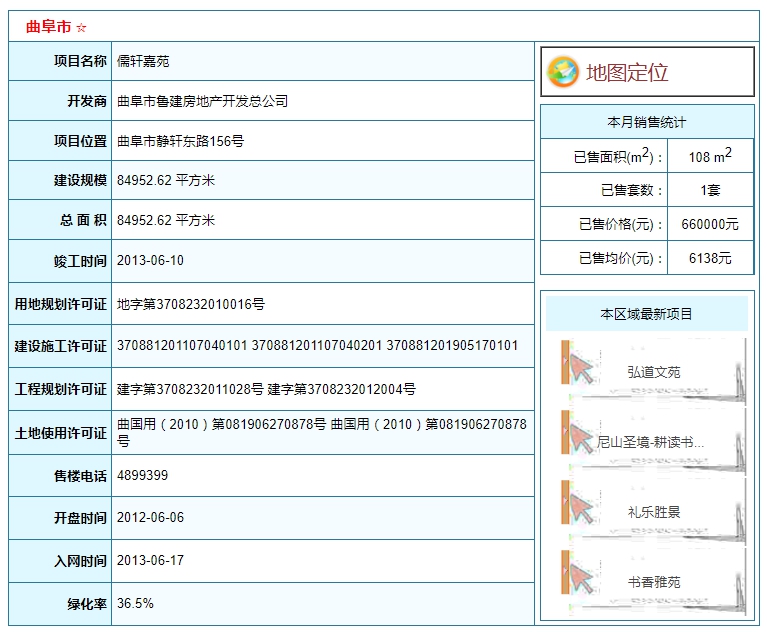The image size is (767, 632).
Task: Click the 已售均价(元) label
Action: coord(620,258)
